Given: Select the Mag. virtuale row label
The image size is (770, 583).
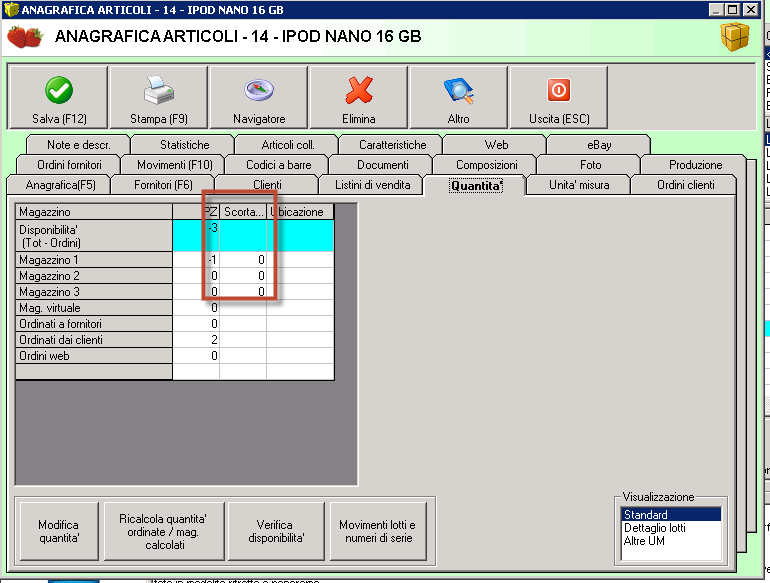Looking at the screenshot, I should [x=94, y=308].
